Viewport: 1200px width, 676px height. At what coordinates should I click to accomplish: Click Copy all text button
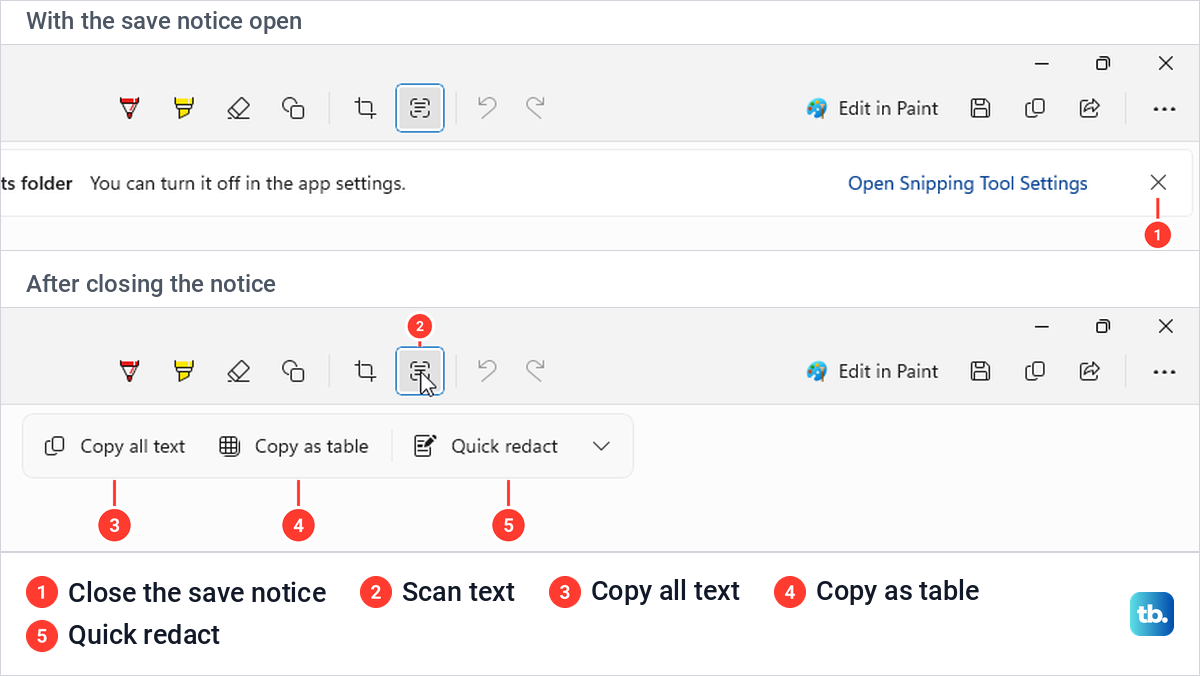[x=115, y=446]
